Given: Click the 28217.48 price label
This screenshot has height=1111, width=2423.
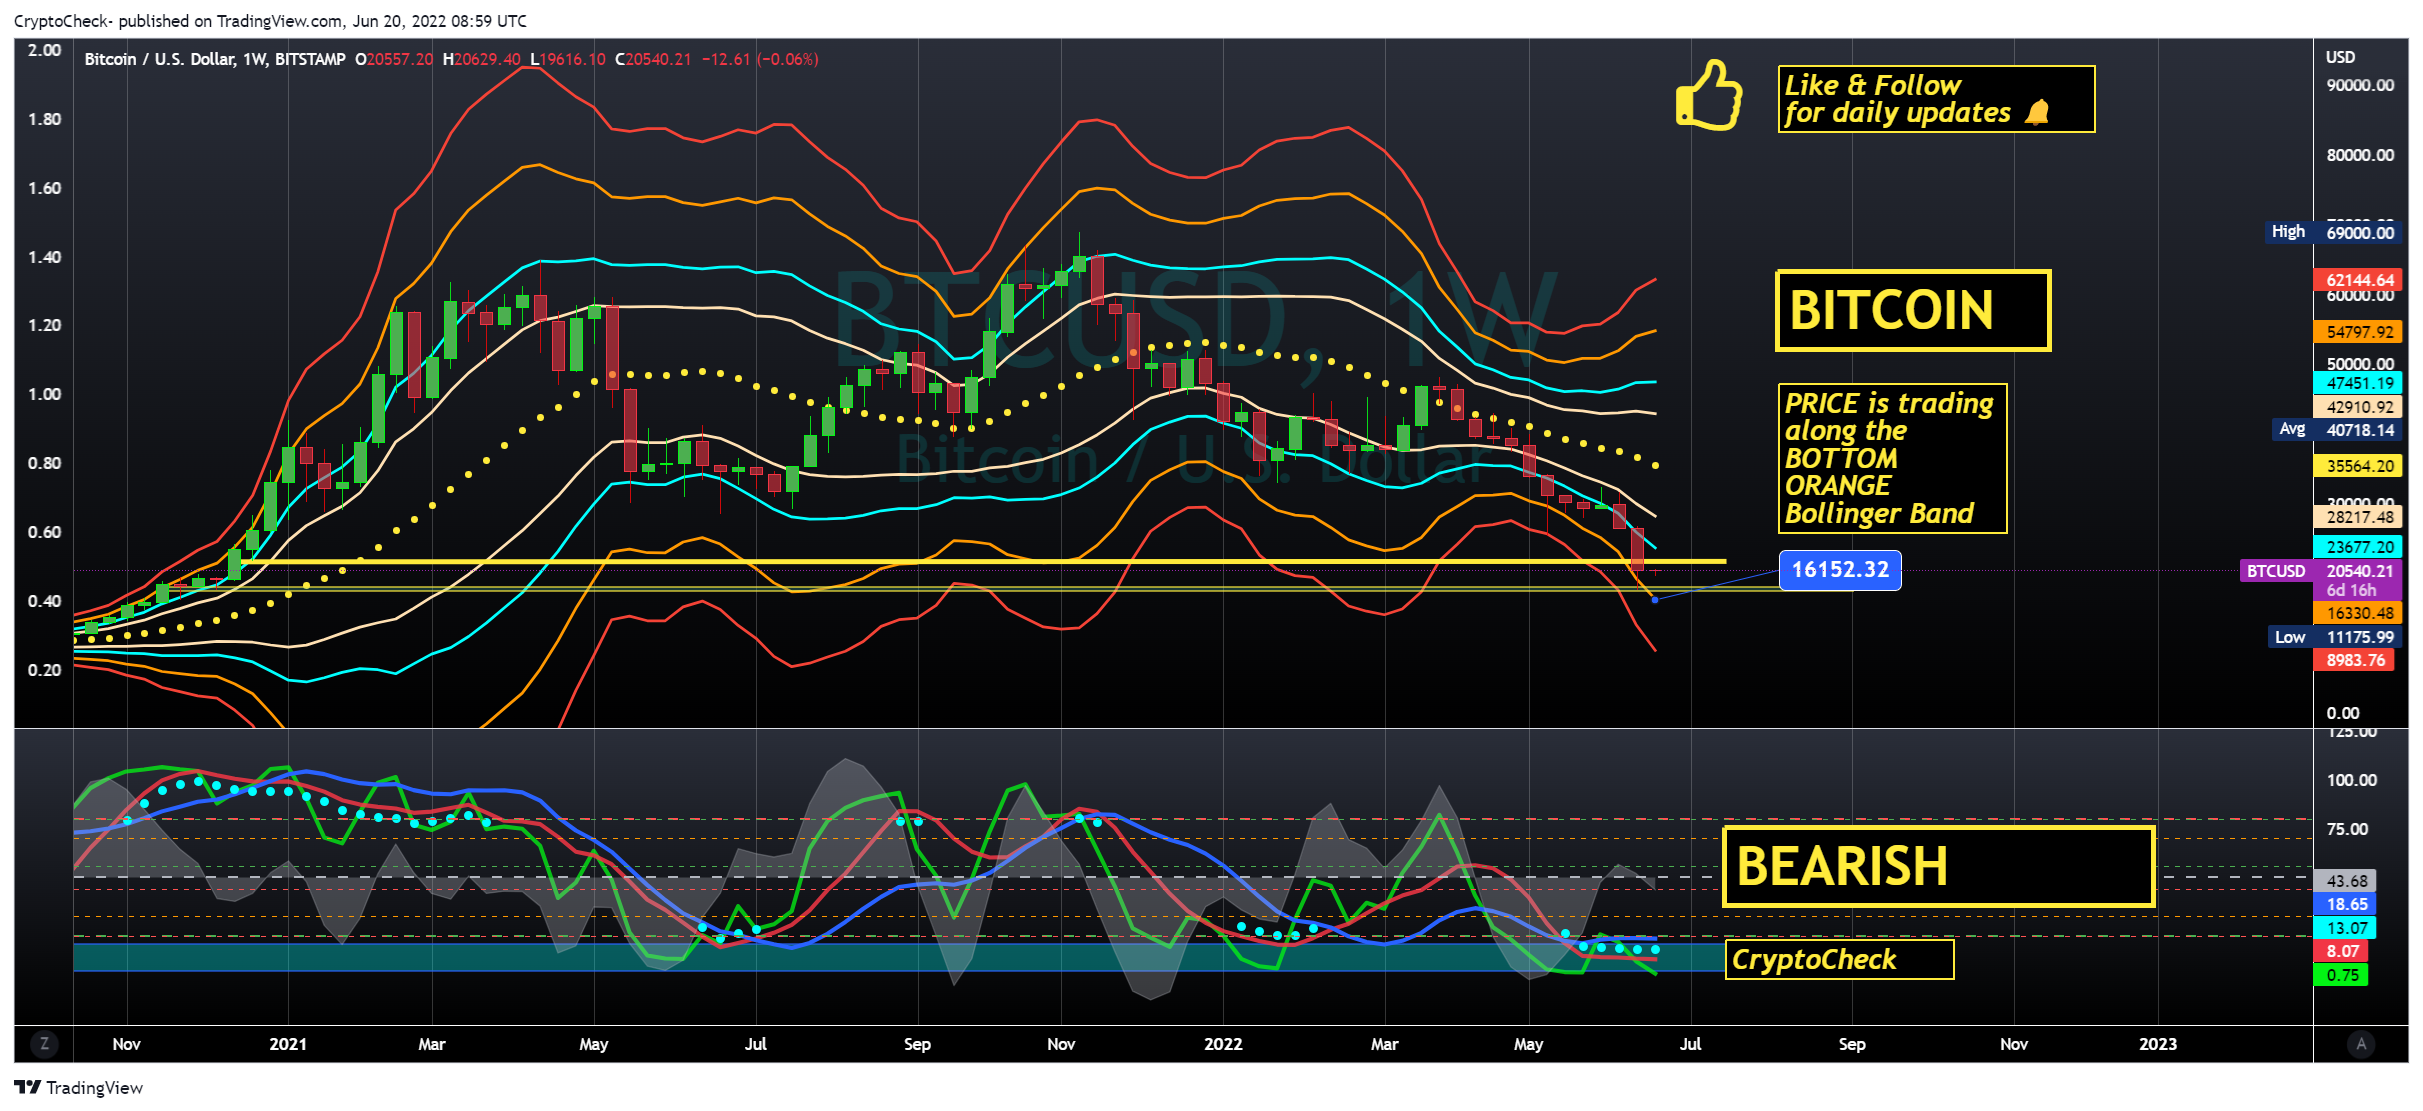Looking at the screenshot, I should 2358,517.
